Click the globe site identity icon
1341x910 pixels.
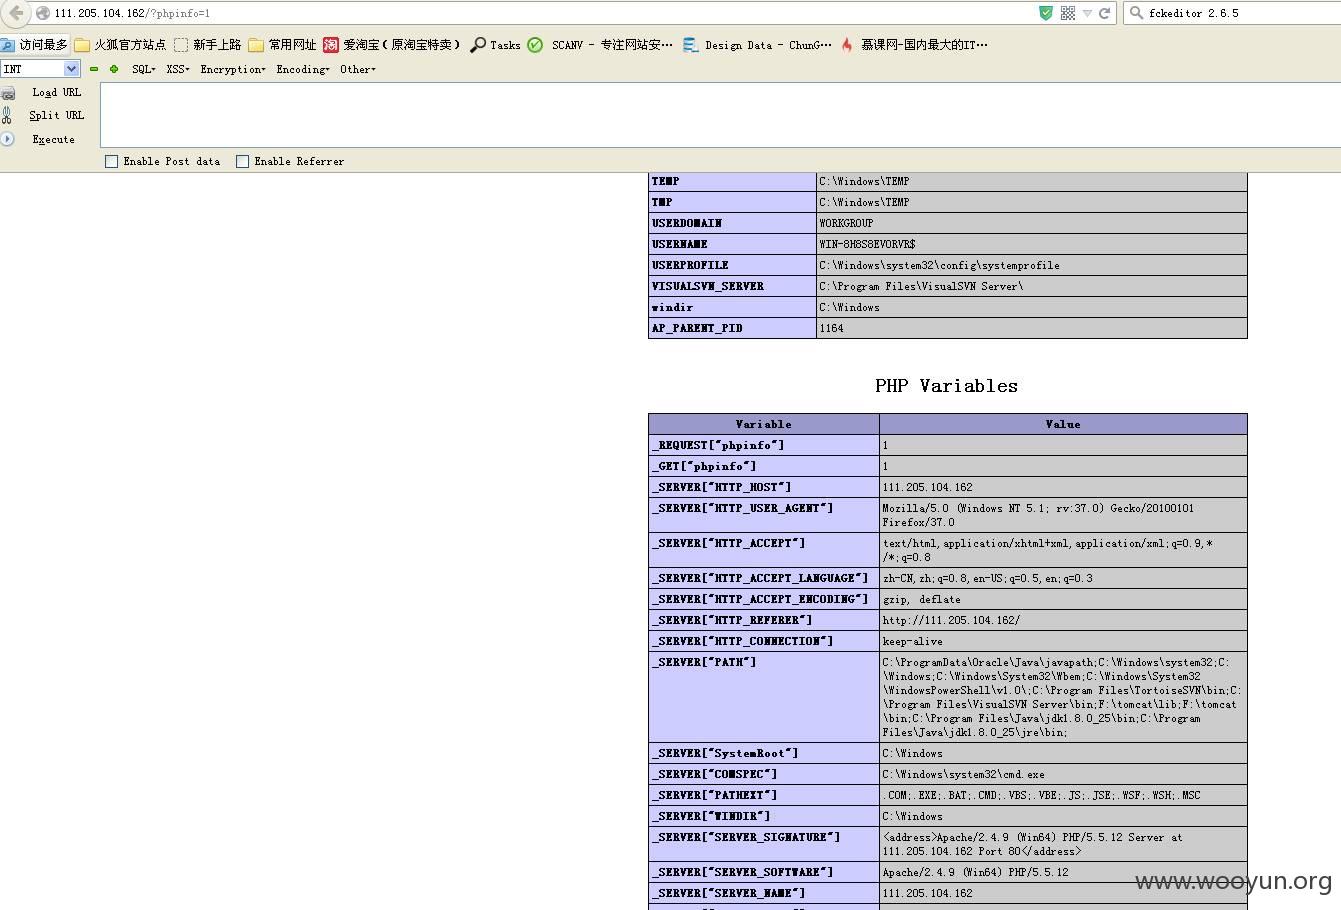pyautogui.click(x=43, y=13)
